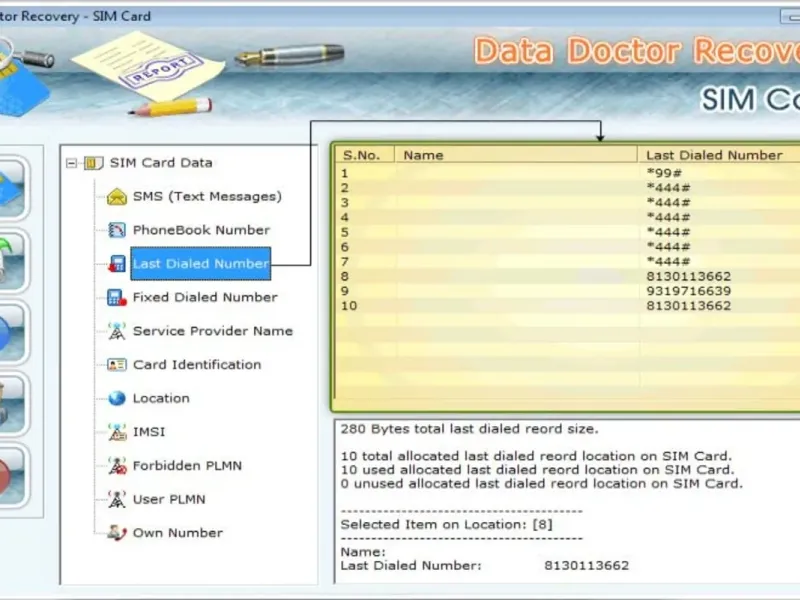Click 'Selected Item on Location: [8]' text
Image resolution: width=800 pixels, height=600 pixels.
pyautogui.click(x=446, y=524)
